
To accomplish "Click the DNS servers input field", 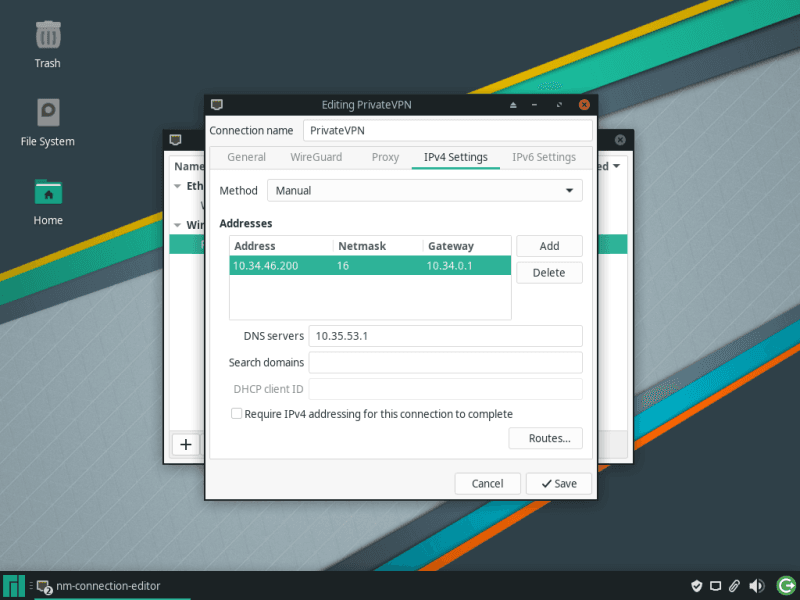I will point(445,336).
